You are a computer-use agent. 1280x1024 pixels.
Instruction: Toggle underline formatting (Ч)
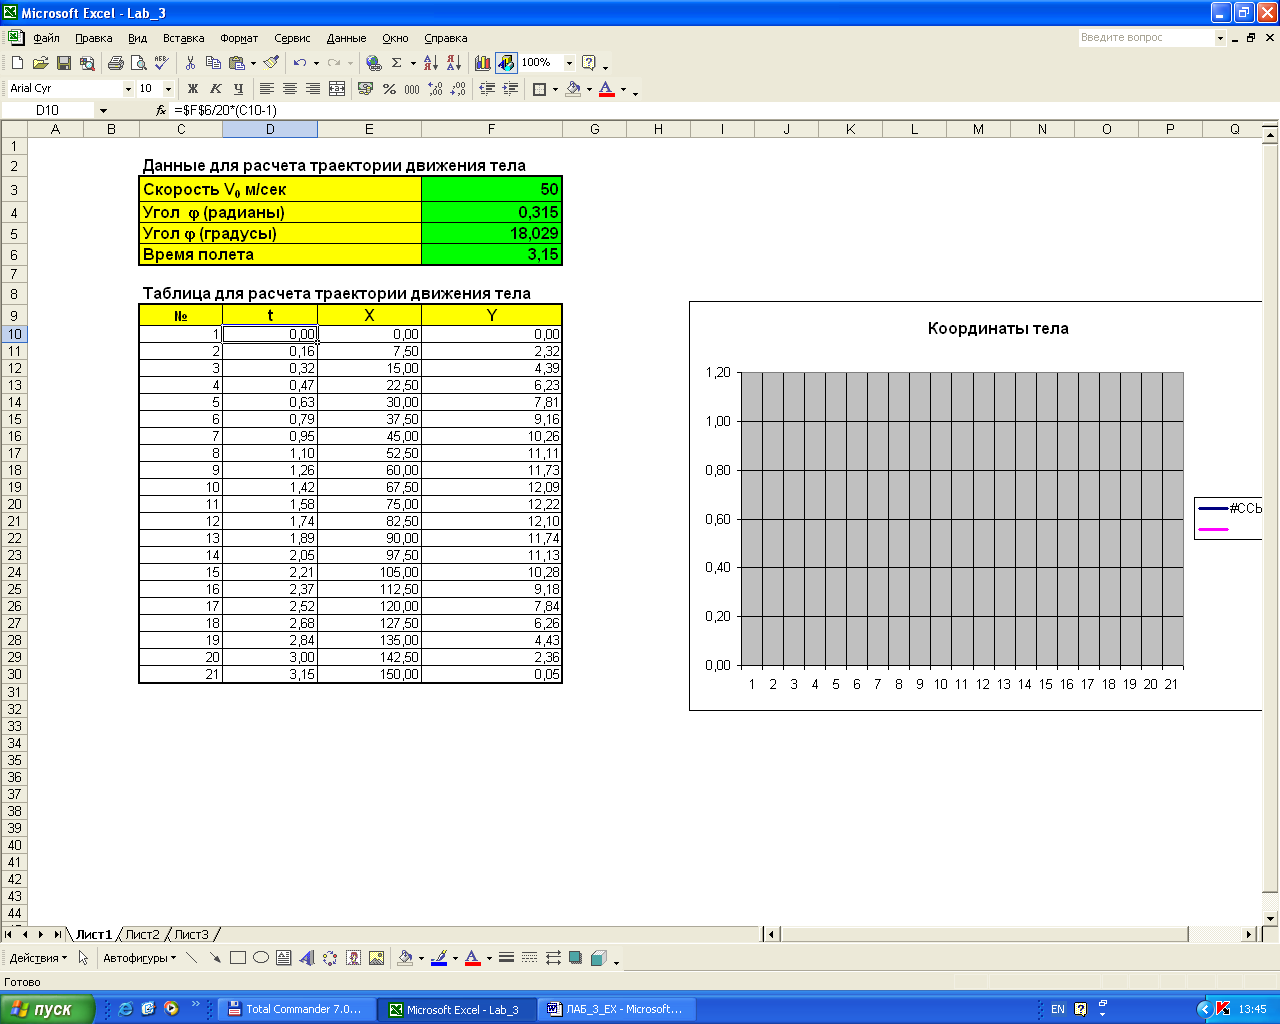[239, 89]
